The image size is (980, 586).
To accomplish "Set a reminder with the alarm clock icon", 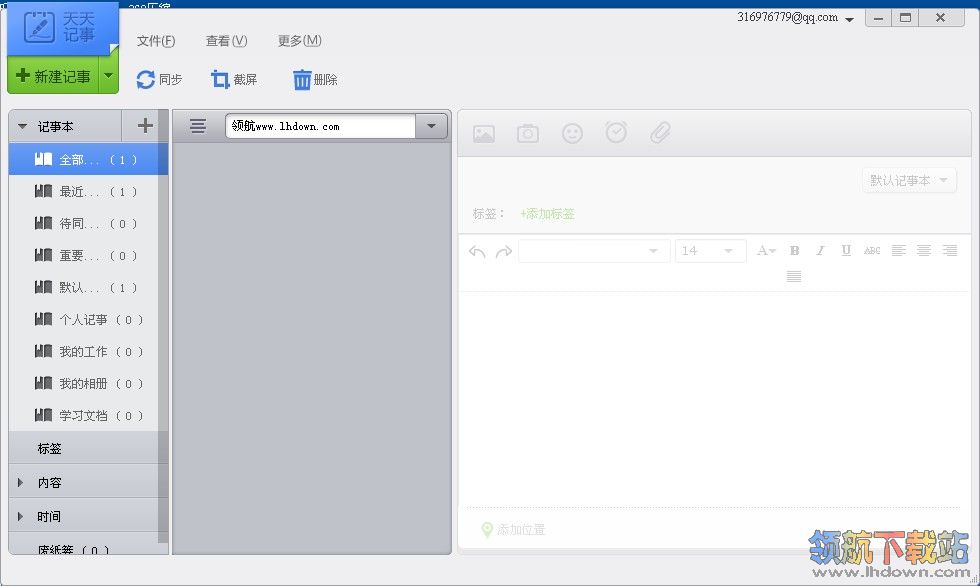I will [x=616, y=133].
